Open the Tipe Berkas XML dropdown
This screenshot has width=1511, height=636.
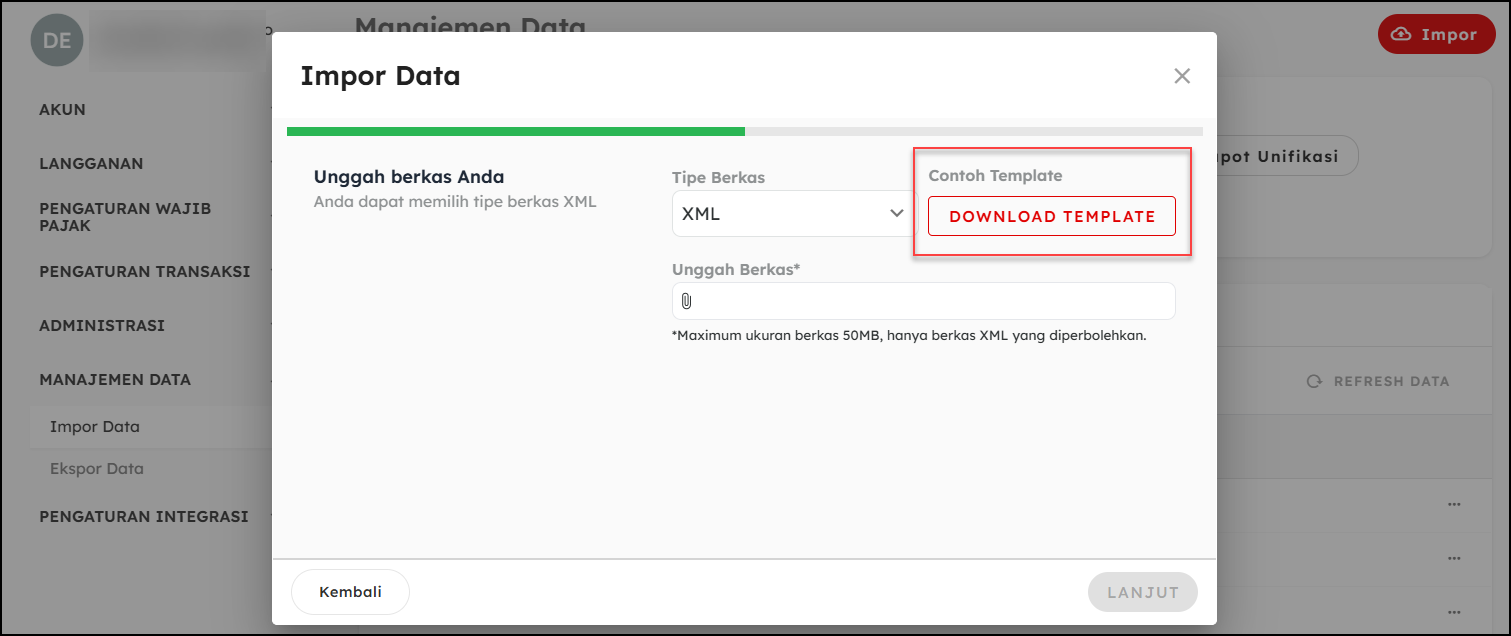(x=794, y=214)
